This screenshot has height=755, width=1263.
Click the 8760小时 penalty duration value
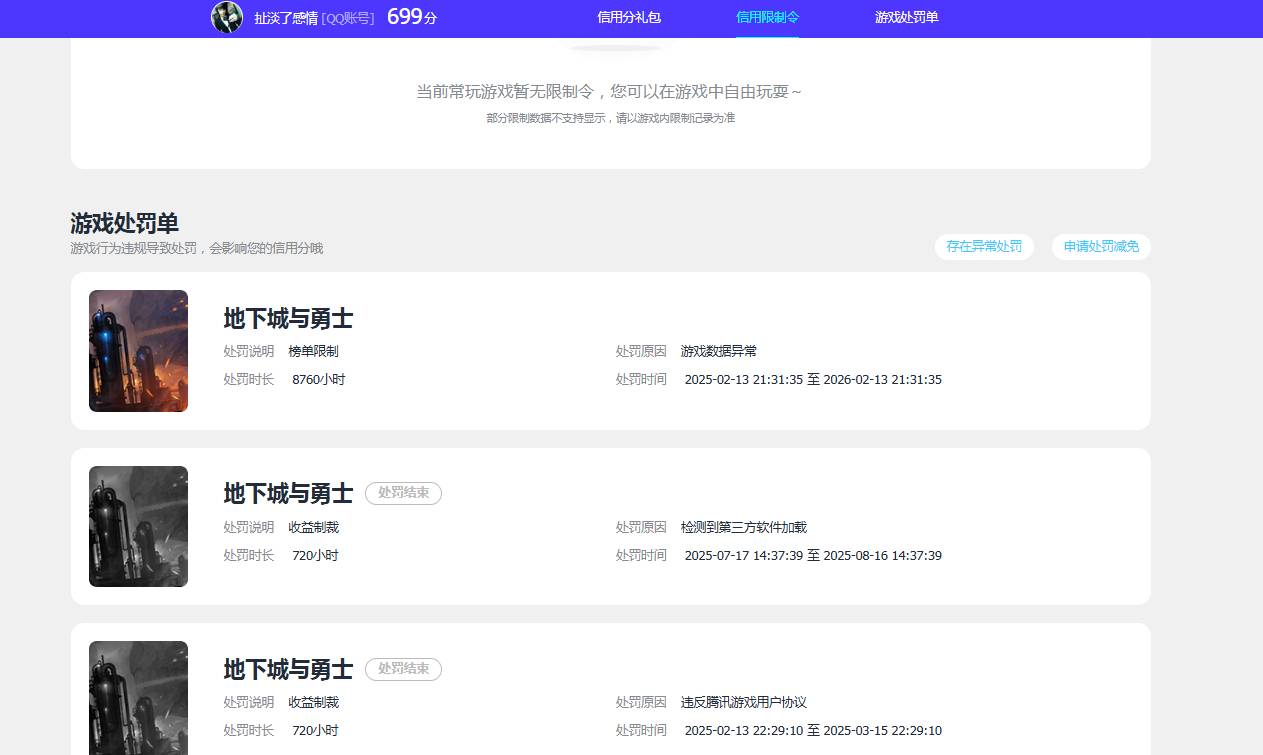click(x=318, y=379)
